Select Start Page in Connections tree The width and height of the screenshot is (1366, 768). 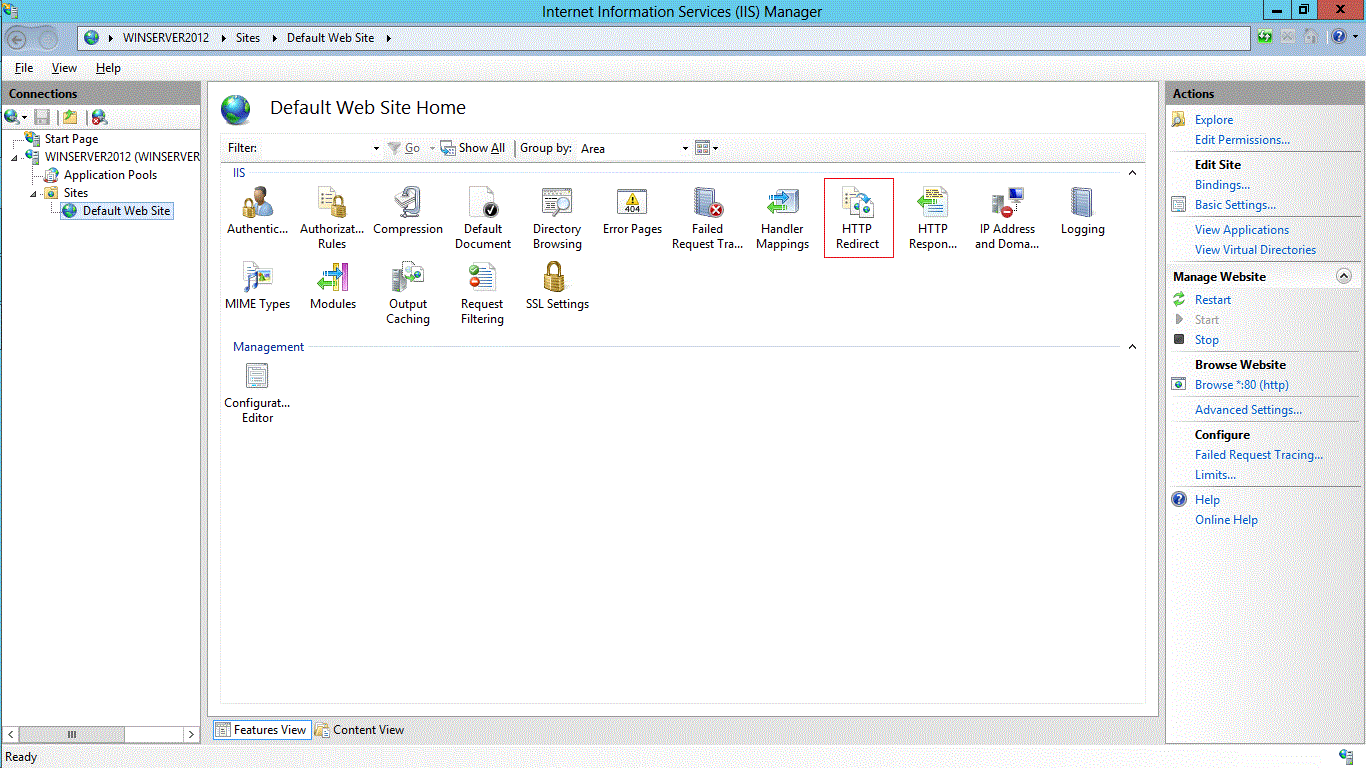(x=71, y=139)
